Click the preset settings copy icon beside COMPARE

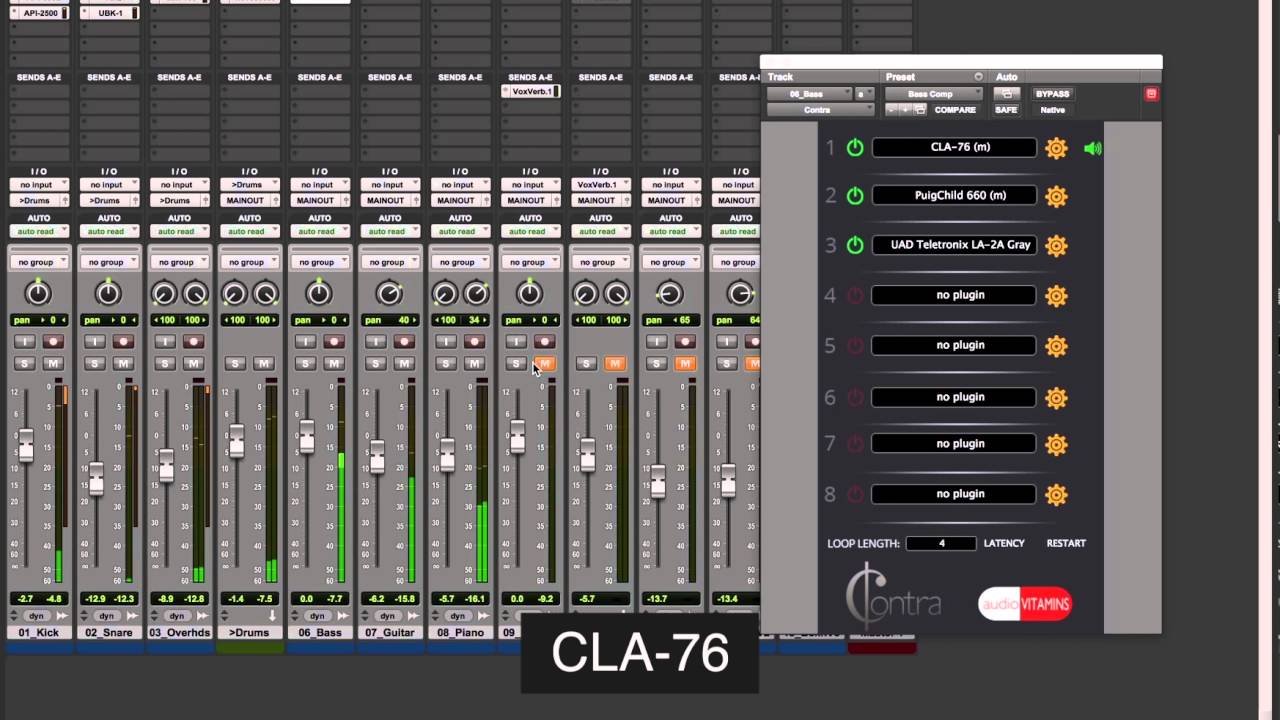tap(920, 110)
